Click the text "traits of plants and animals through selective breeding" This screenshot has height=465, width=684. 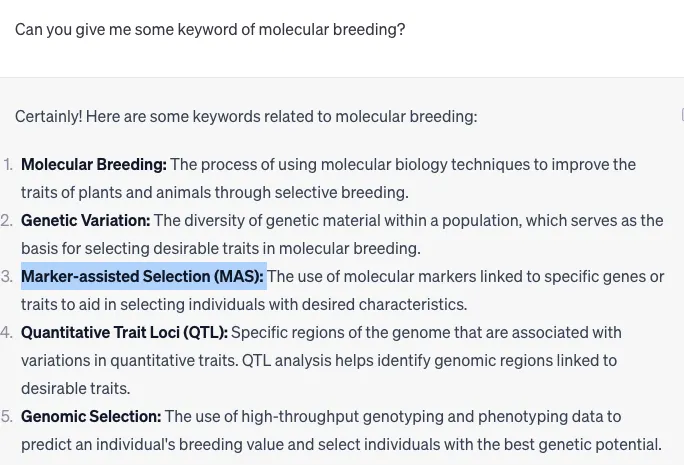coord(213,192)
